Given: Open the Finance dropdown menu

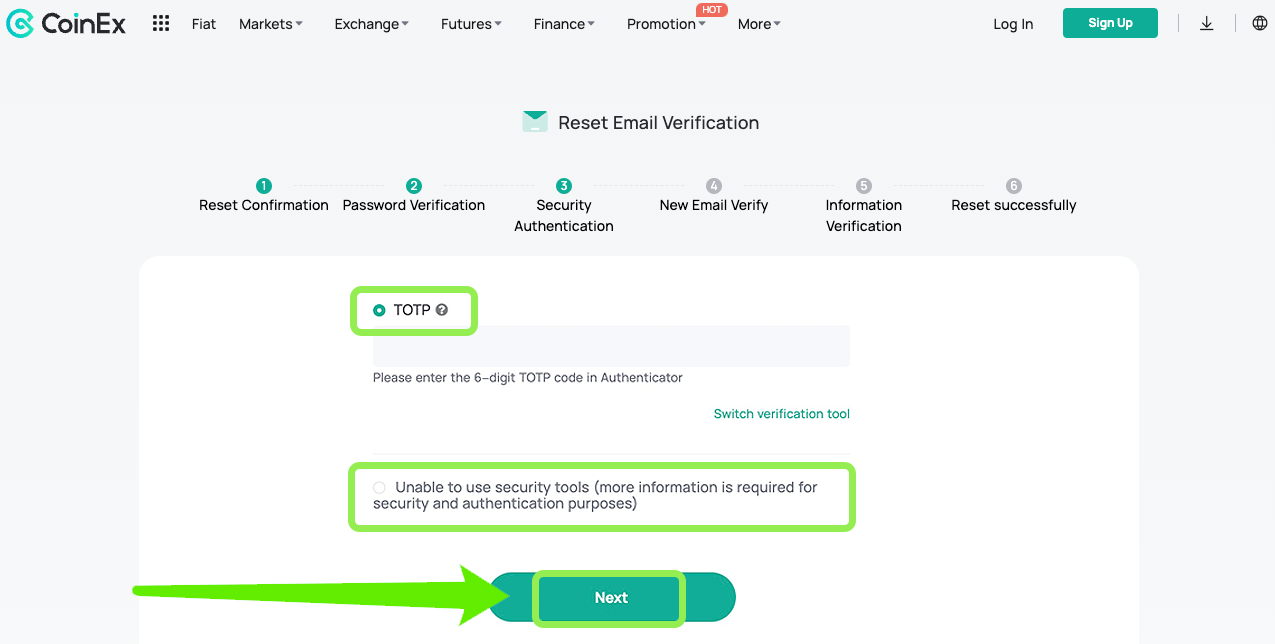Looking at the screenshot, I should click(563, 24).
